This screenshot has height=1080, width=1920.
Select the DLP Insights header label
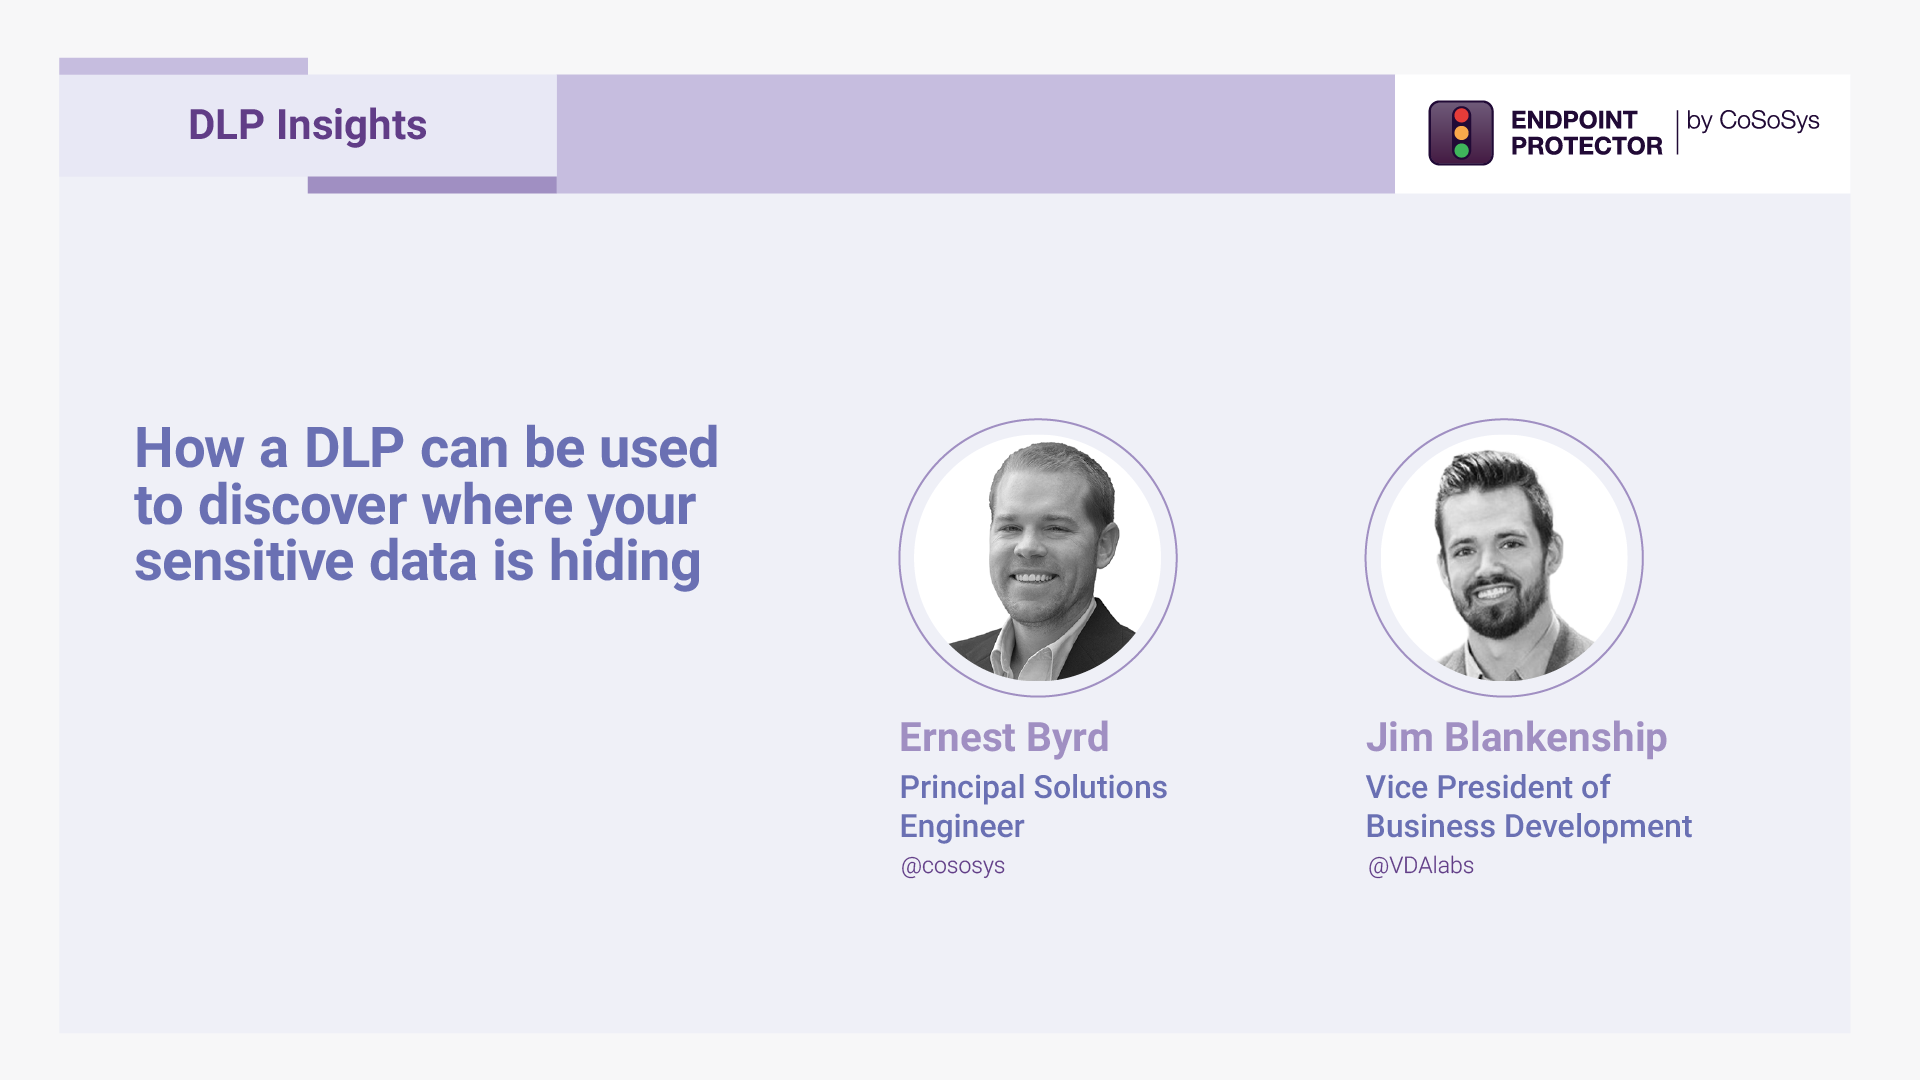[x=307, y=125]
